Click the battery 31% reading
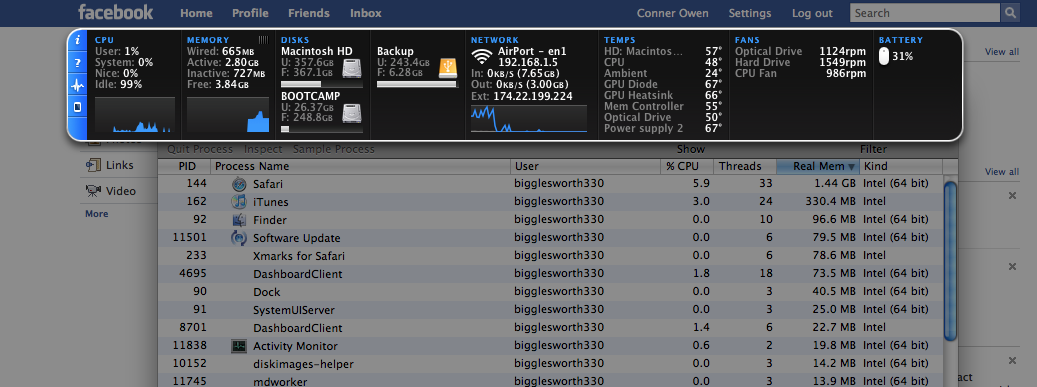This screenshot has height=387, width=1037. tap(902, 57)
